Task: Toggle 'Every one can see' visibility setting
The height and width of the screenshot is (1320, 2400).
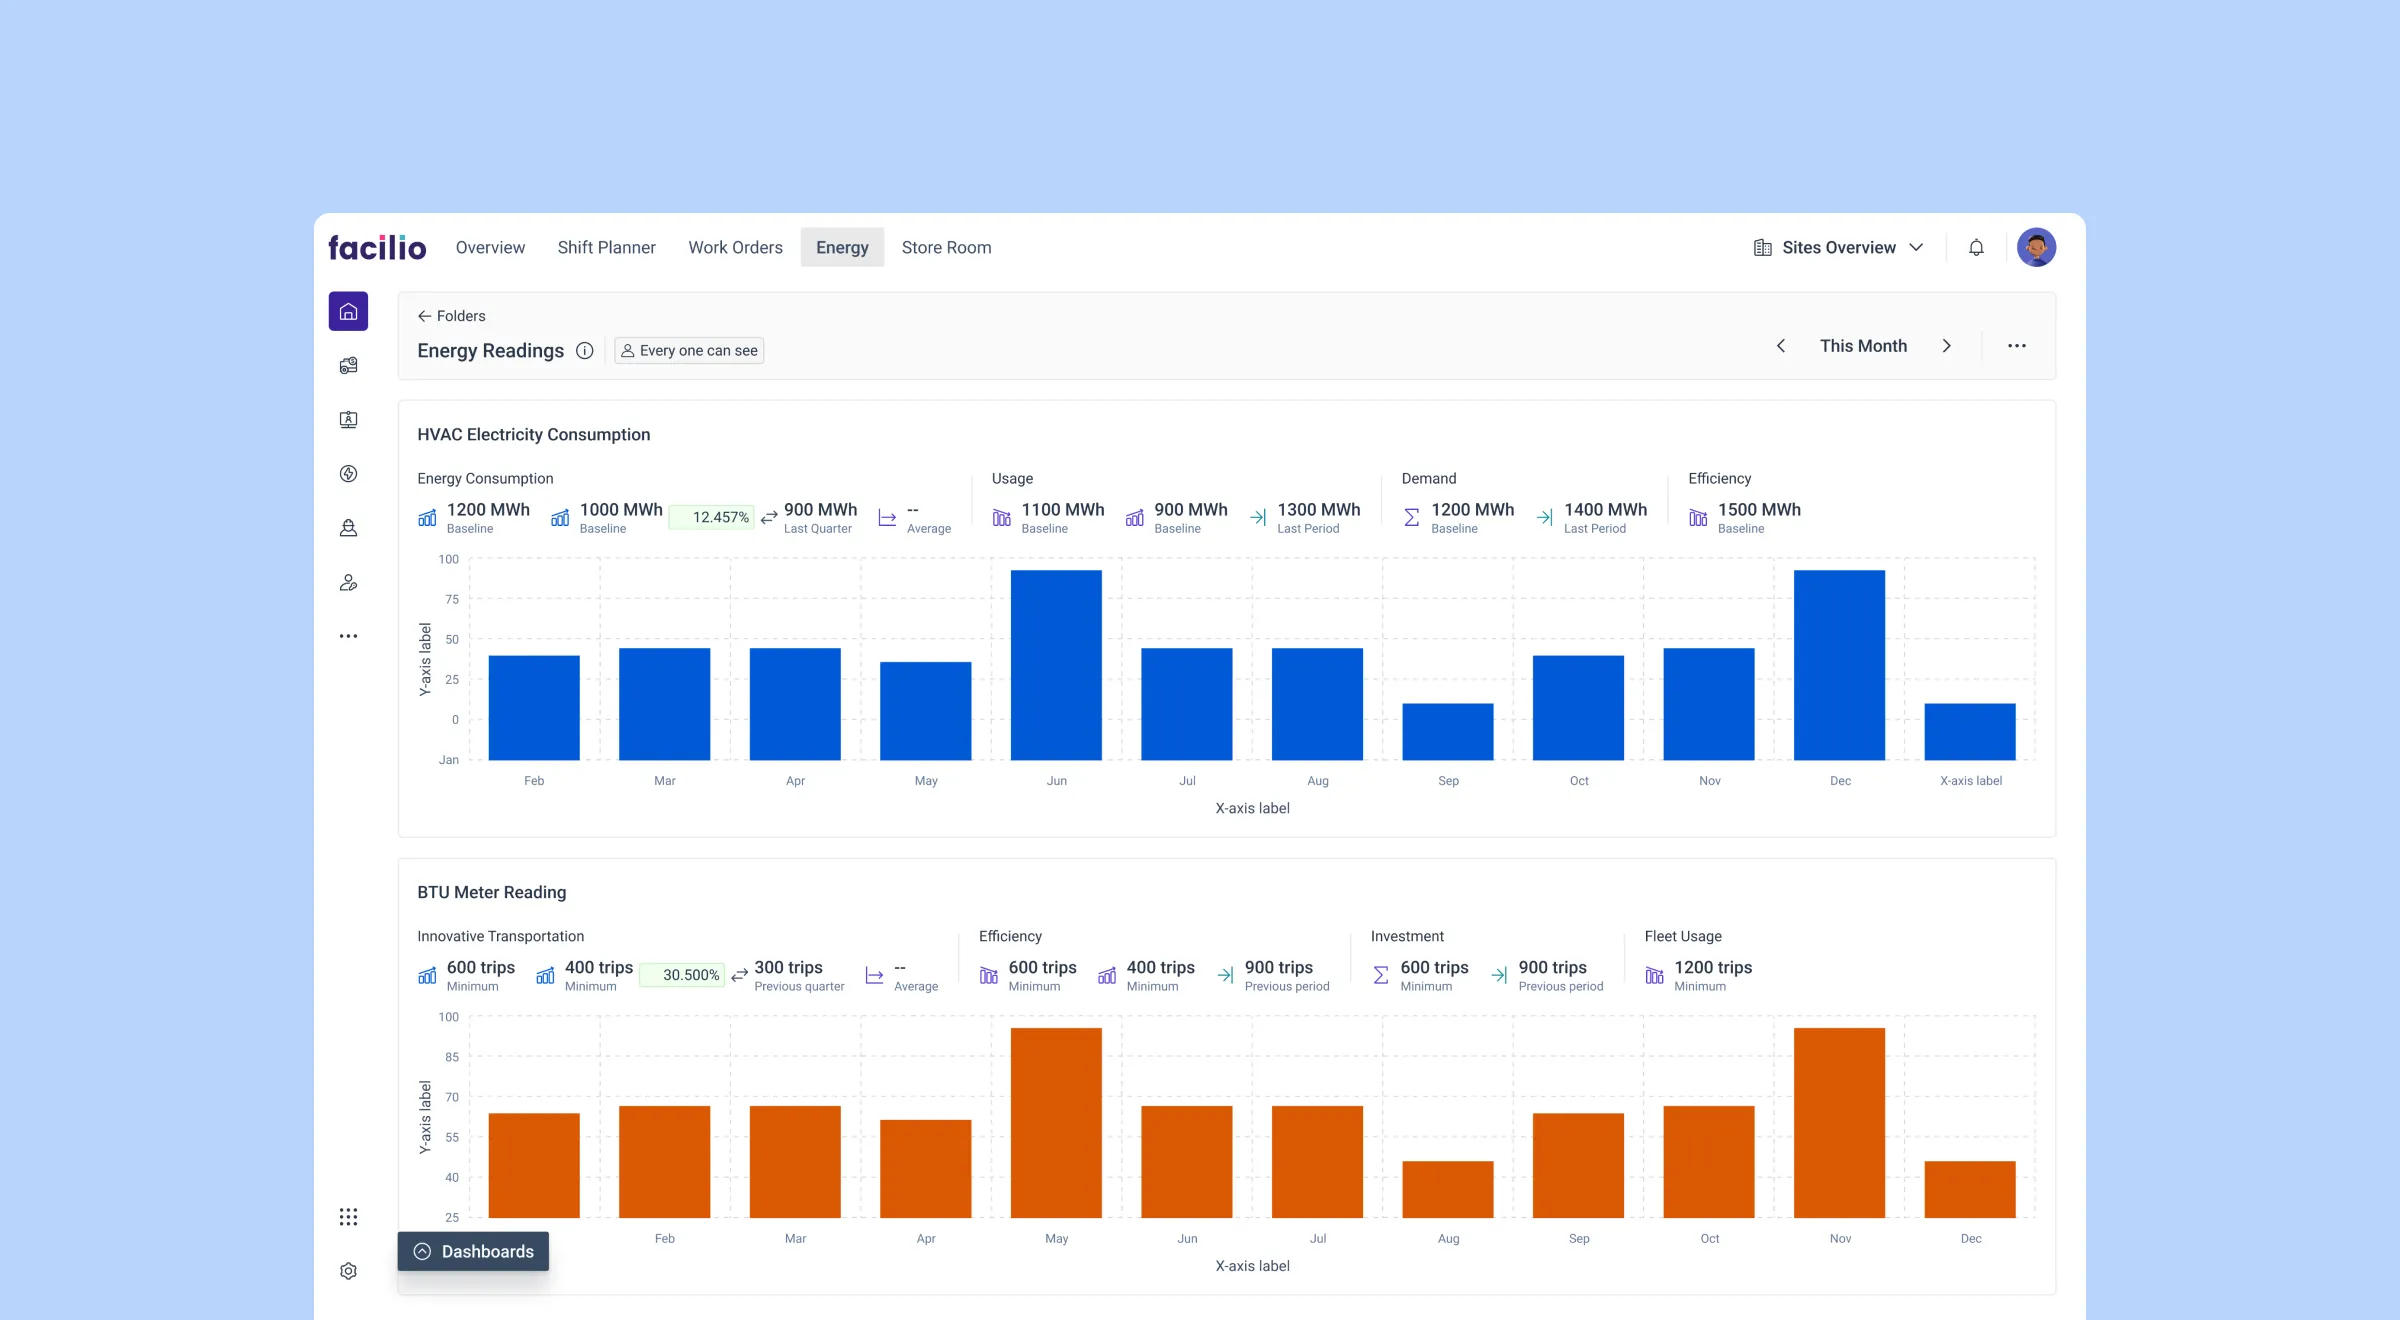Action: coord(688,350)
